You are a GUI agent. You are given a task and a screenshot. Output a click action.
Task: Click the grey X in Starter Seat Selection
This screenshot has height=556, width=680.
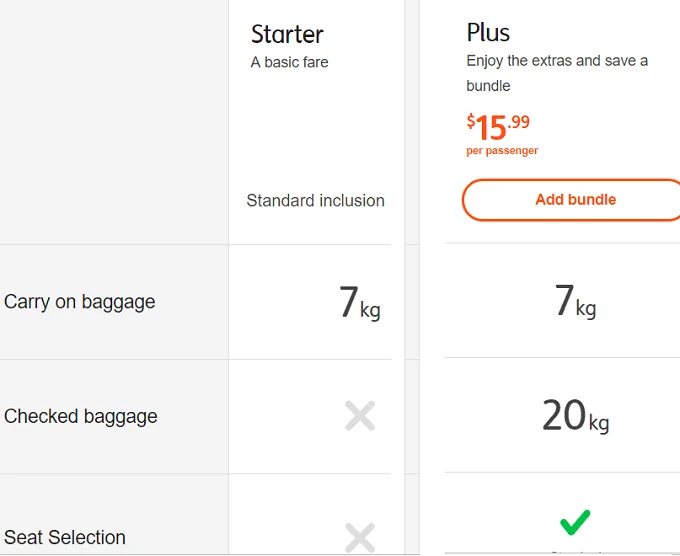pyautogui.click(x=360, y=537)
